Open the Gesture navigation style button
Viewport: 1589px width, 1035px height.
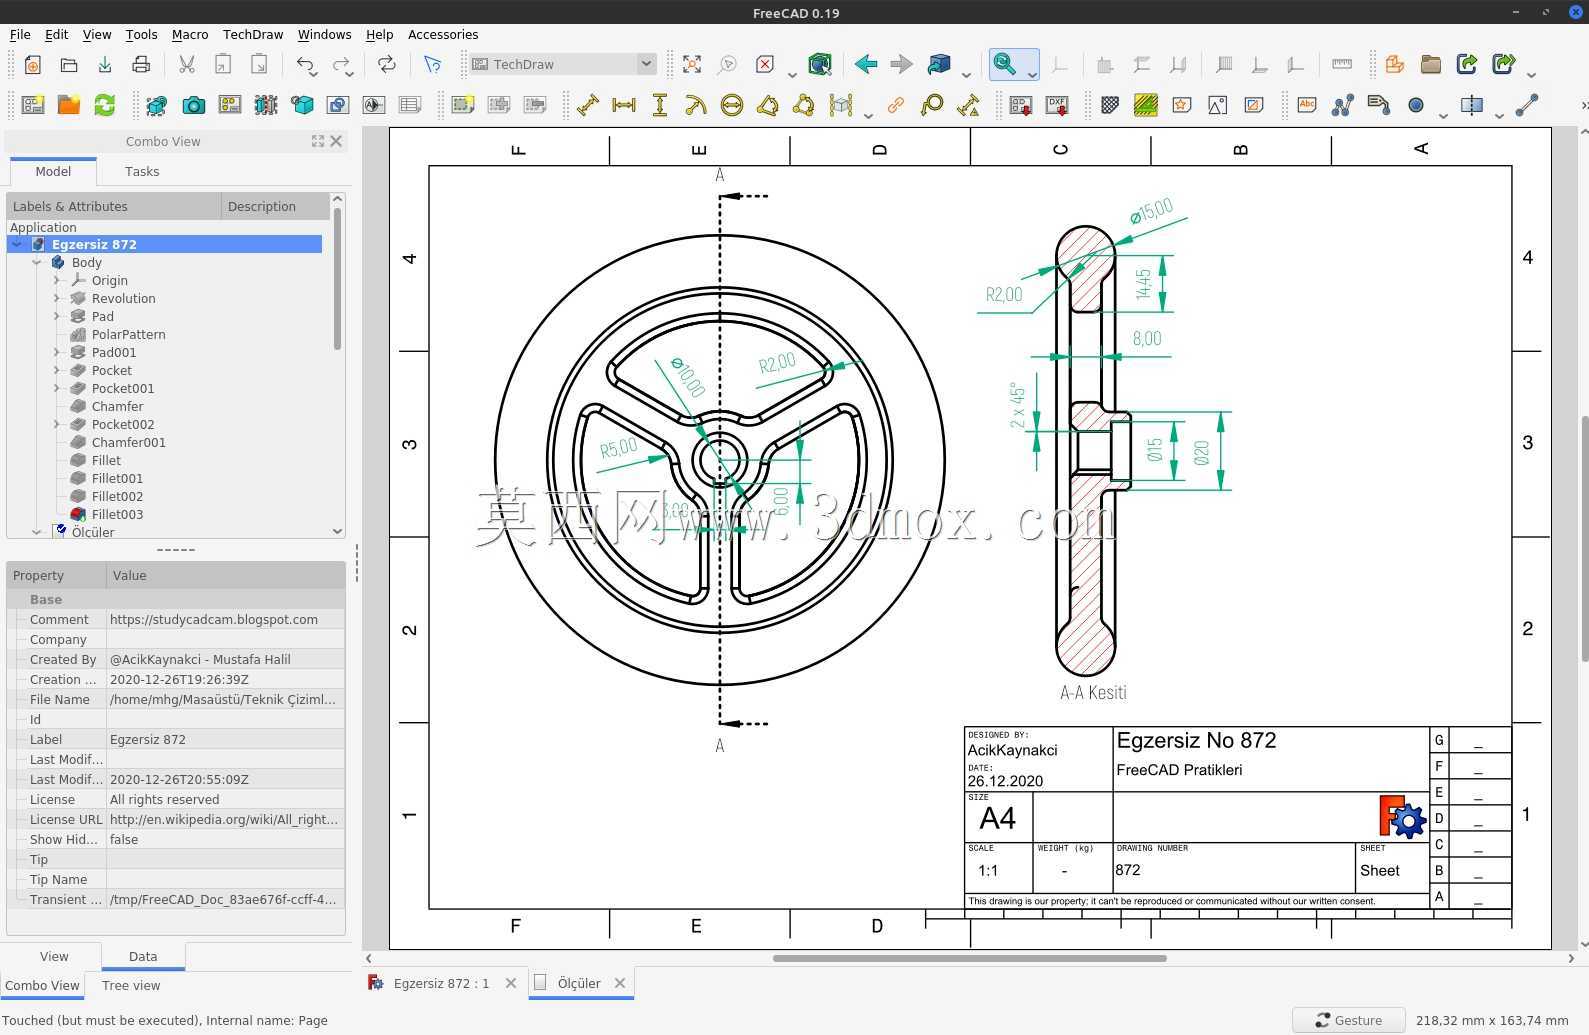tap(1349, 1021)
